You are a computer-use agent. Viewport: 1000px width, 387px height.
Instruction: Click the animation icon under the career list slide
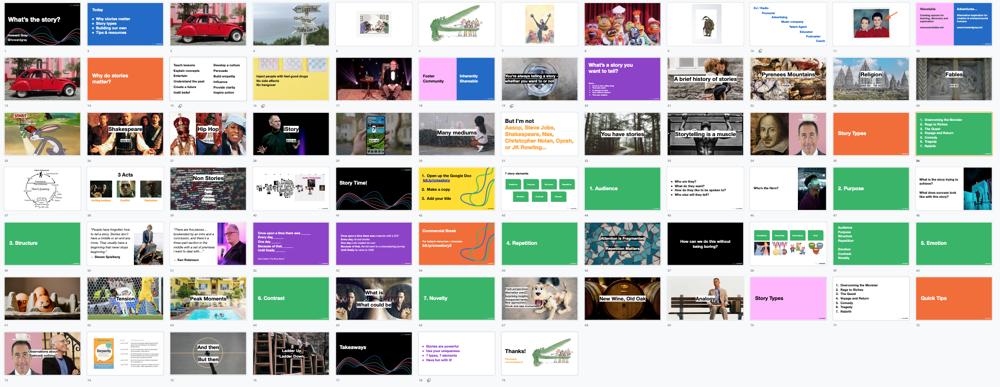[761, 50]
